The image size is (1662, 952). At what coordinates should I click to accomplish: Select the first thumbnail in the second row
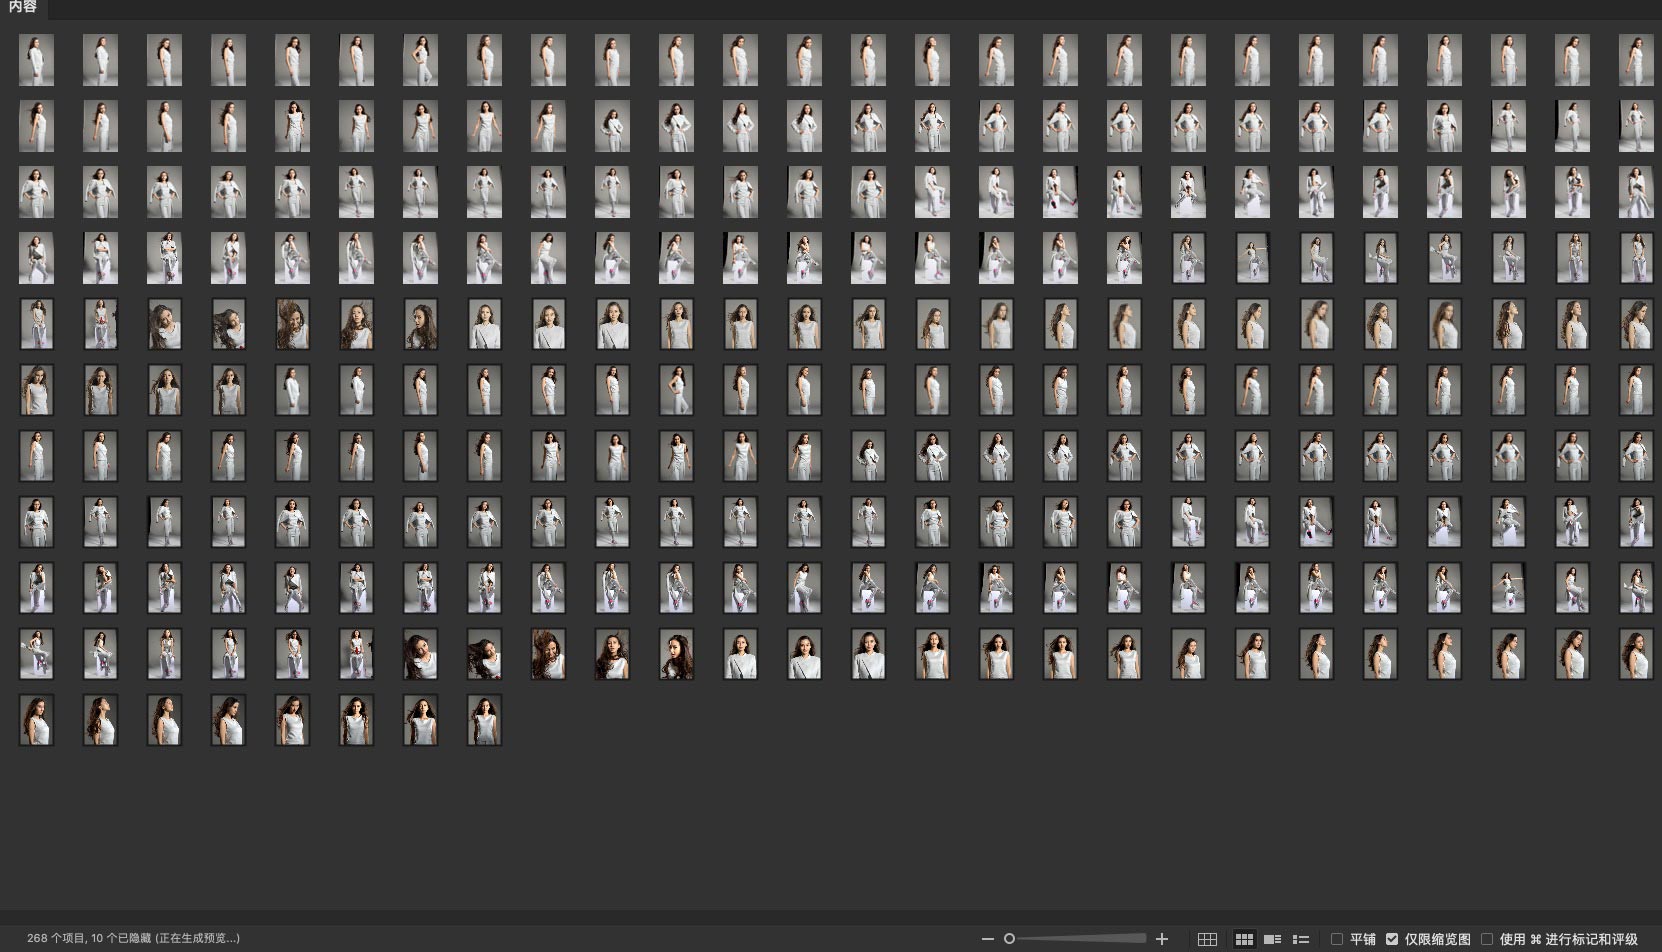point(37,126)
